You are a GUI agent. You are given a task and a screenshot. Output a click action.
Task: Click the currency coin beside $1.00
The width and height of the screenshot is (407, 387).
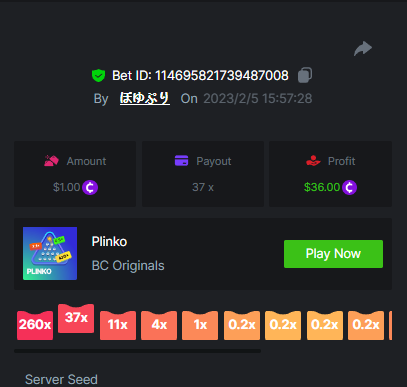tap(90, 187)
